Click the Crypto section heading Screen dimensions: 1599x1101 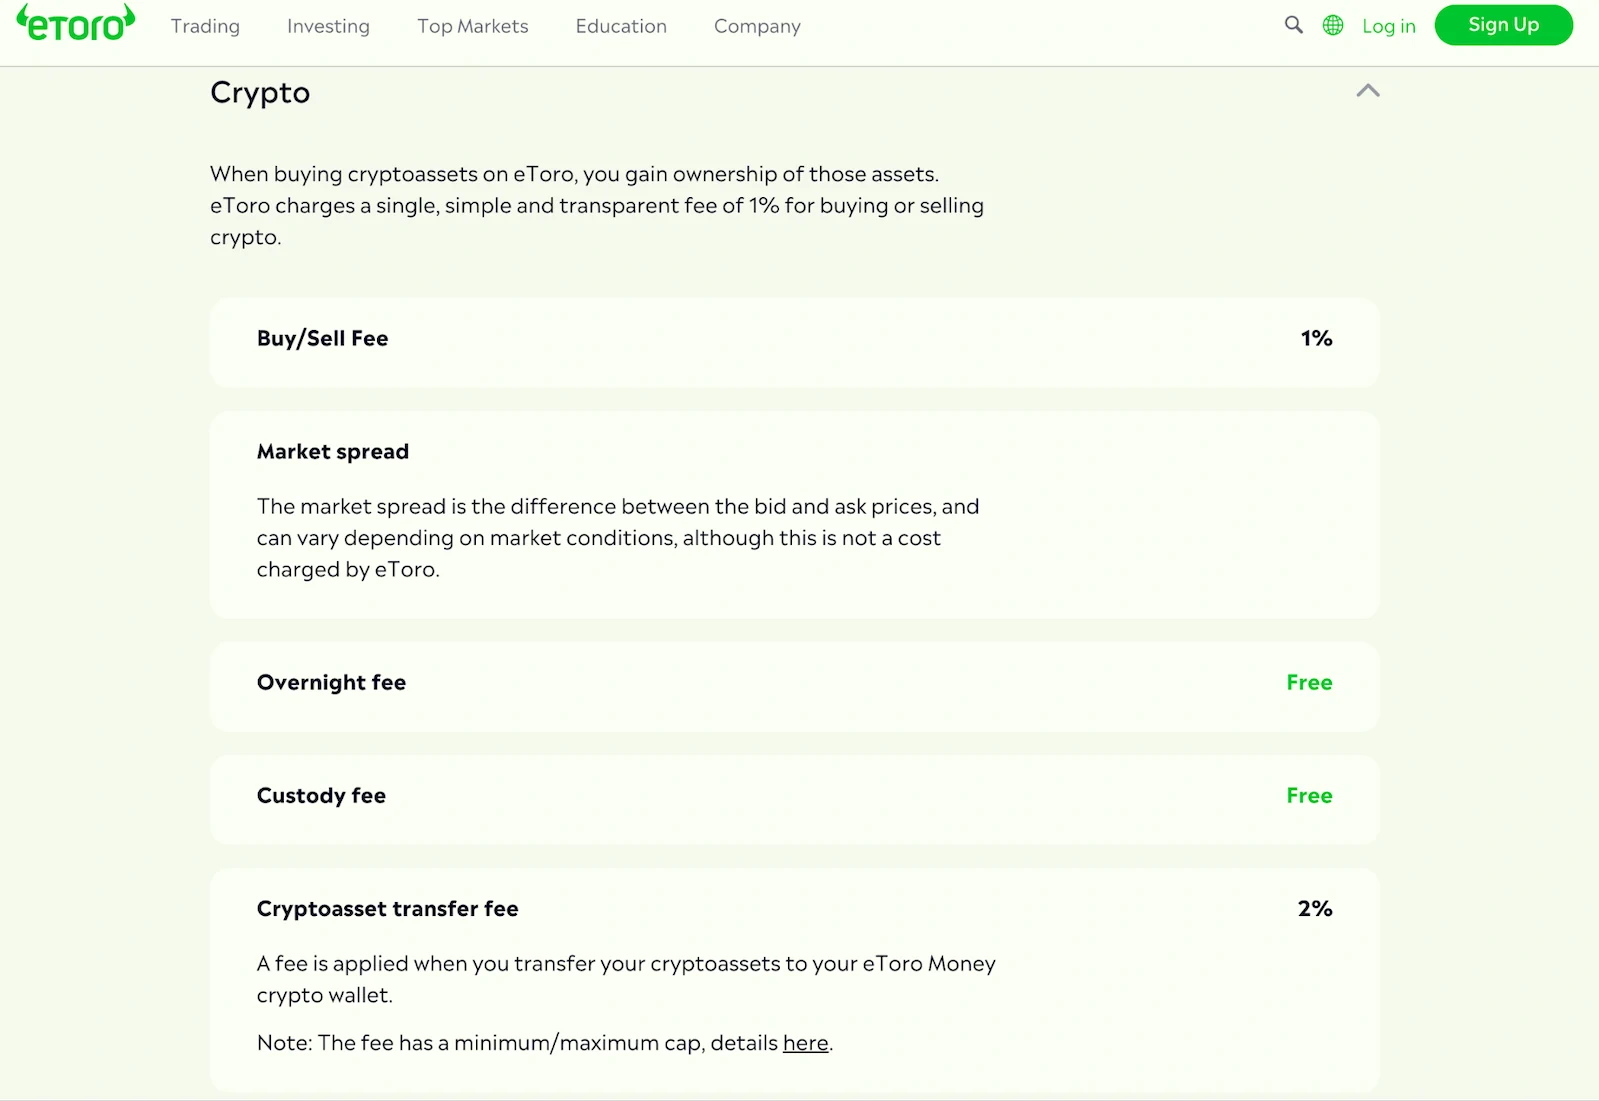tap(260, 92)
